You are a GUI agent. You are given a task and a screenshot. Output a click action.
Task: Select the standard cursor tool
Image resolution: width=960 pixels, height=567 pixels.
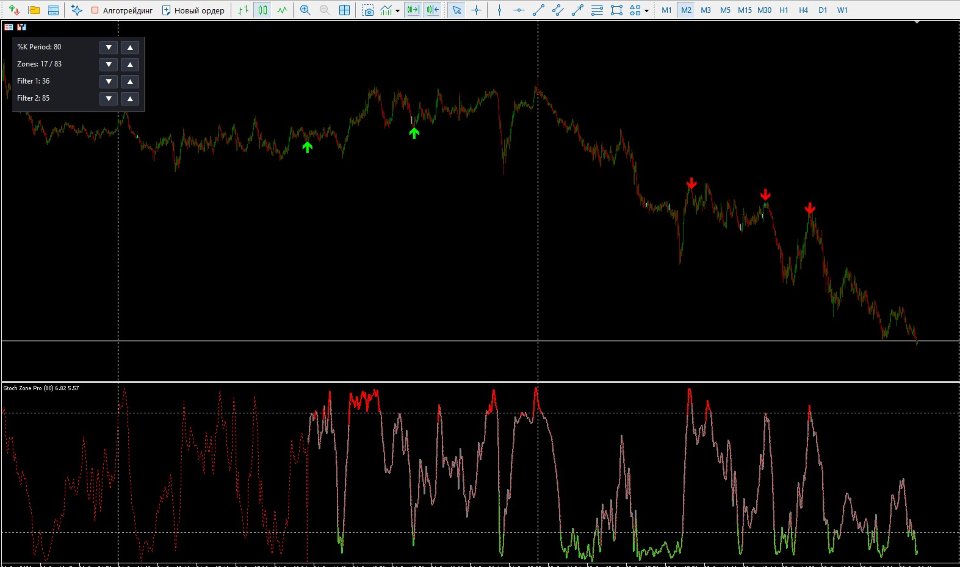click(456, 10)
